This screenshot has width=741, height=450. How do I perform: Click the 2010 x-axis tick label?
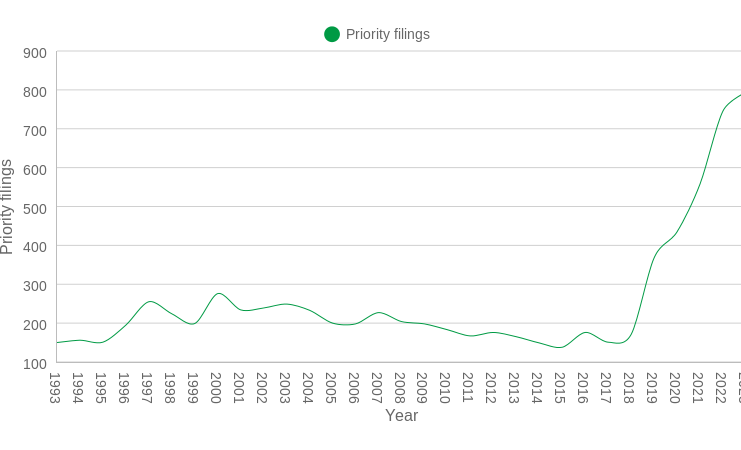(445, 388)
